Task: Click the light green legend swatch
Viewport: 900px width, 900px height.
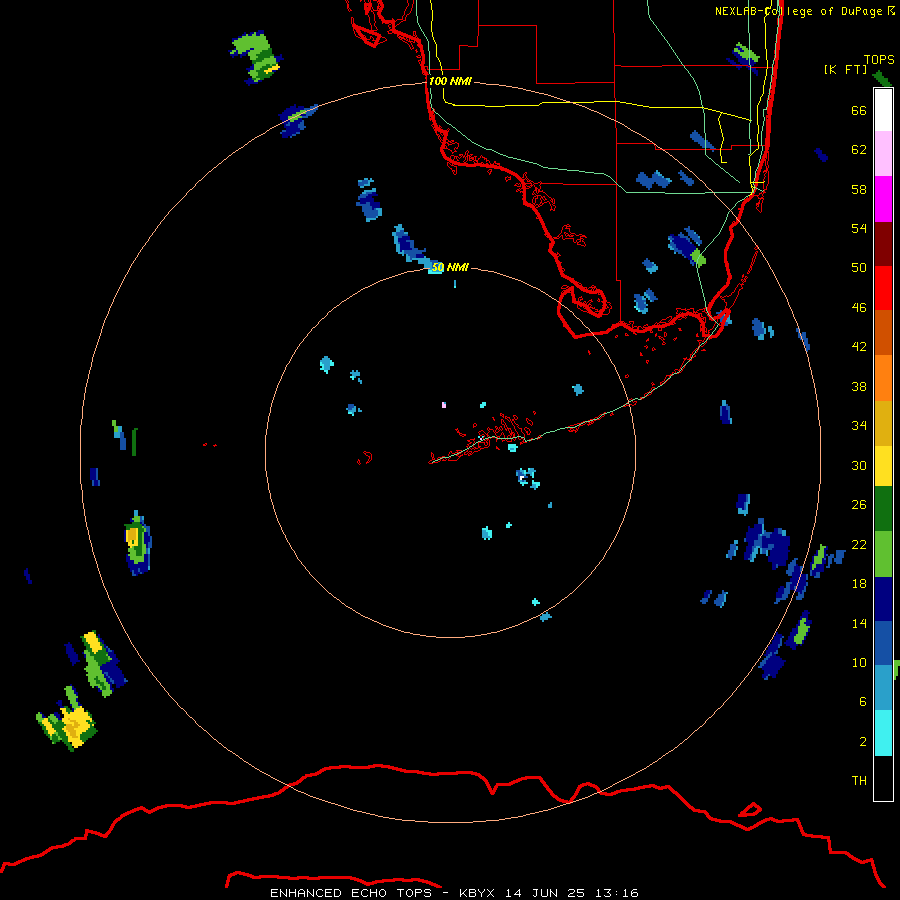Action: [x=883, y=554]
